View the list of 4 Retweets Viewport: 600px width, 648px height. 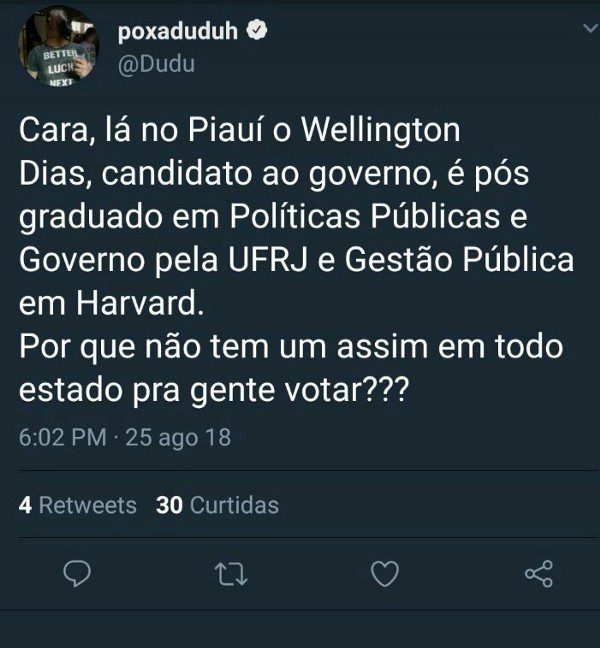78,505
